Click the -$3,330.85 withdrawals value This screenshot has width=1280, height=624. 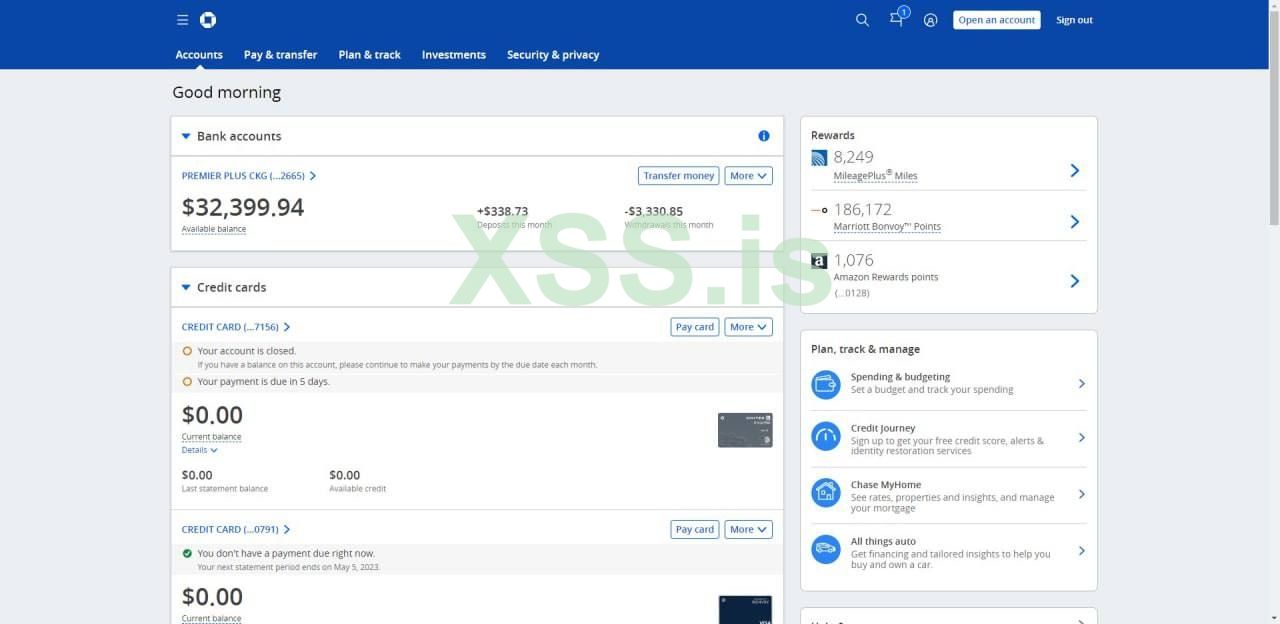pos(654,211)
